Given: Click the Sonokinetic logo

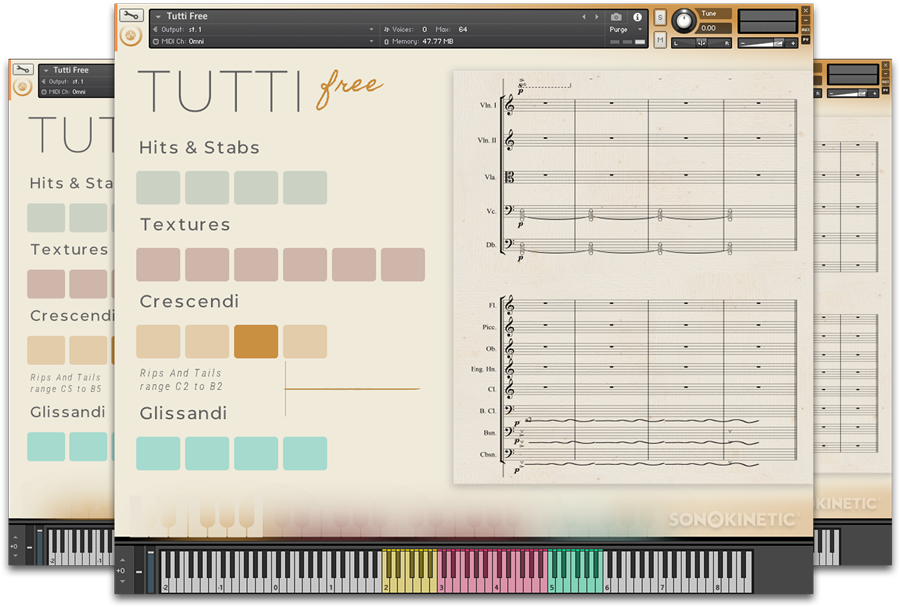Looking at the screenshot, I should click(x=733, y=519).
